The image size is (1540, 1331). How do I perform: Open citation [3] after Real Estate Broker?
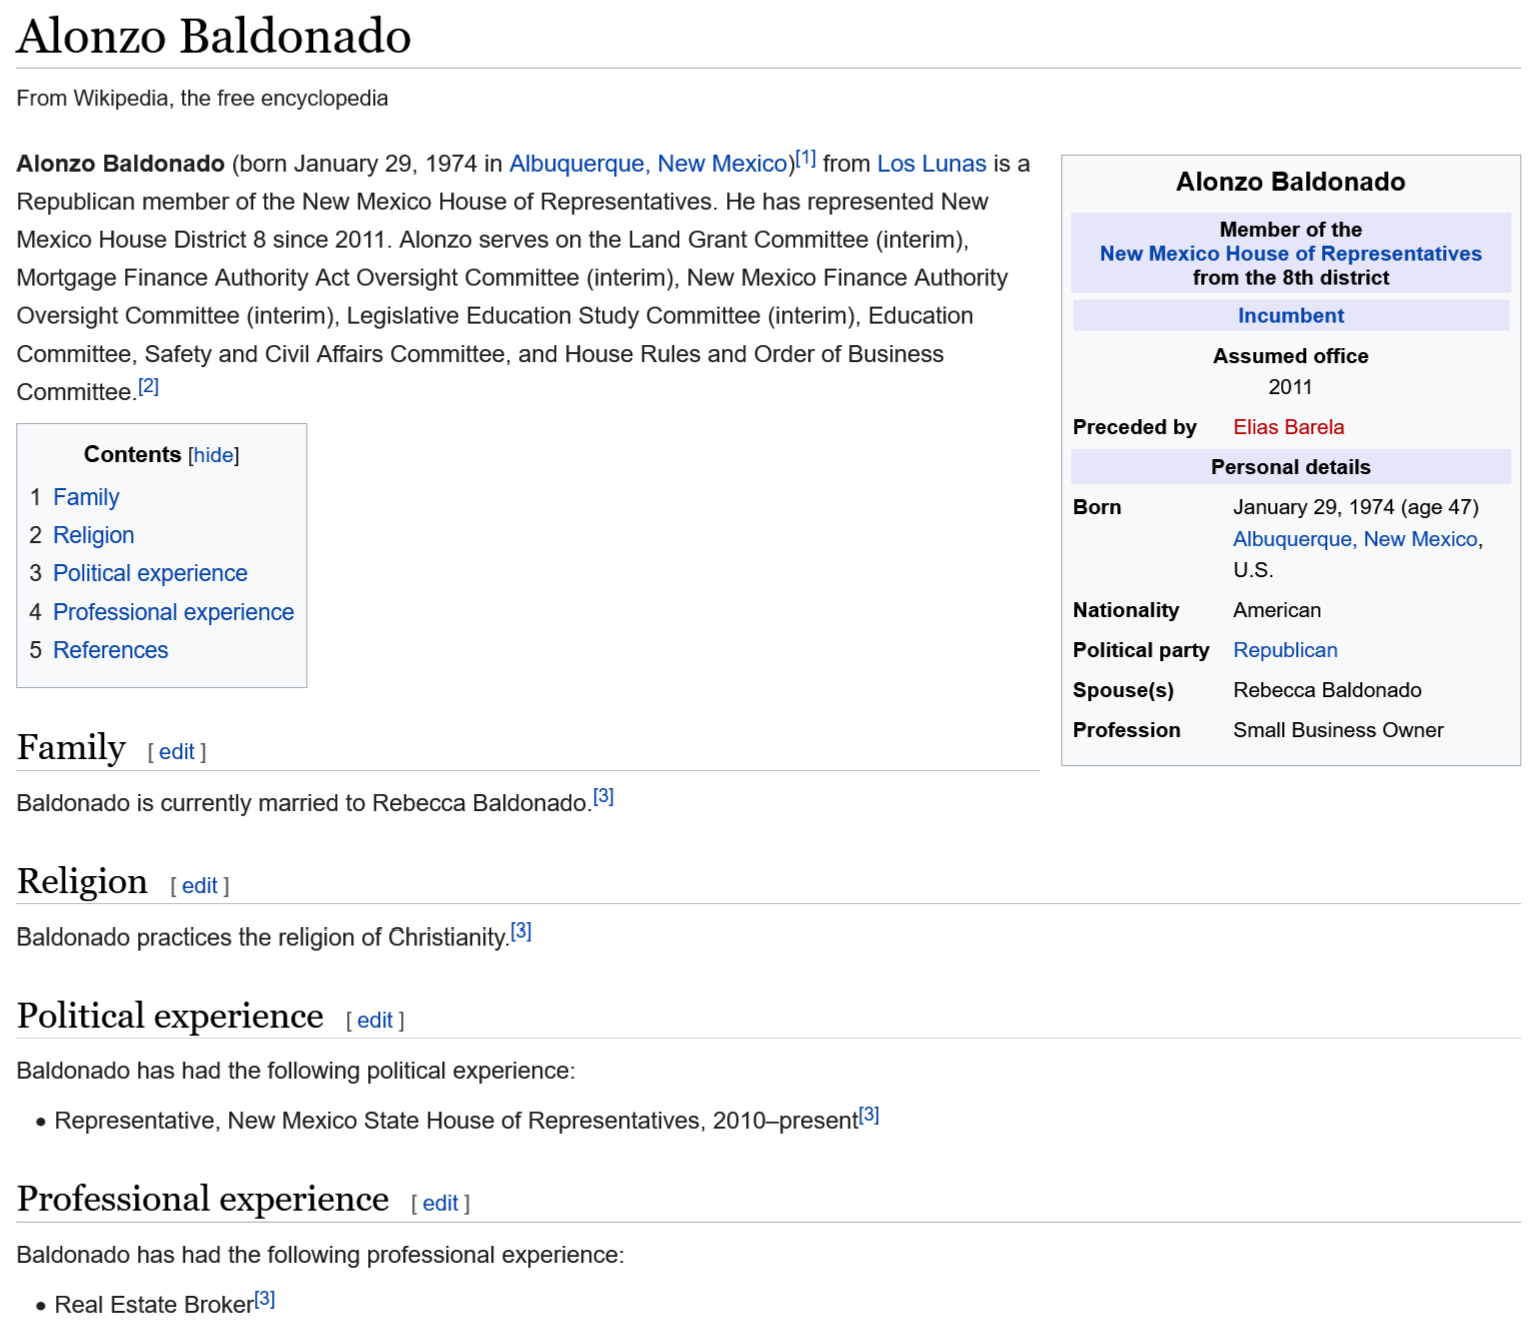point(264,1299)
